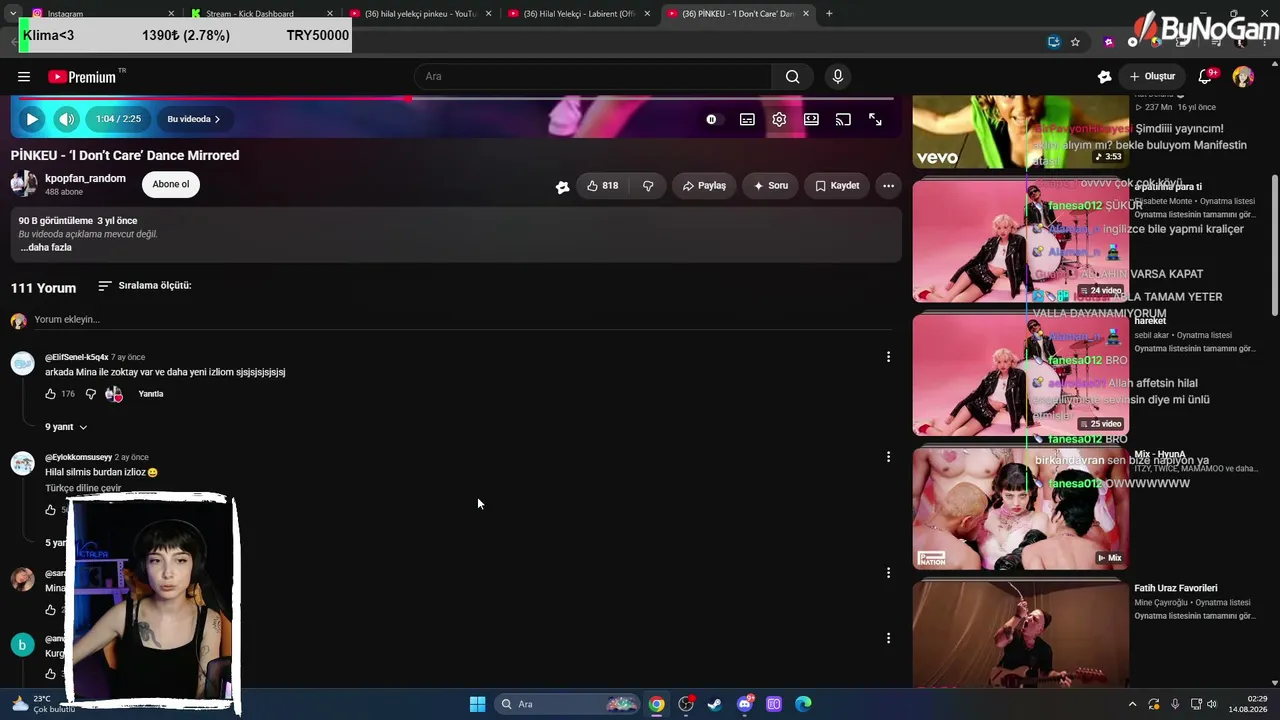Open the 'Bu videoda' chapter chip
This screenshot has width=1280, height=720.
click(x=194, y=119)
